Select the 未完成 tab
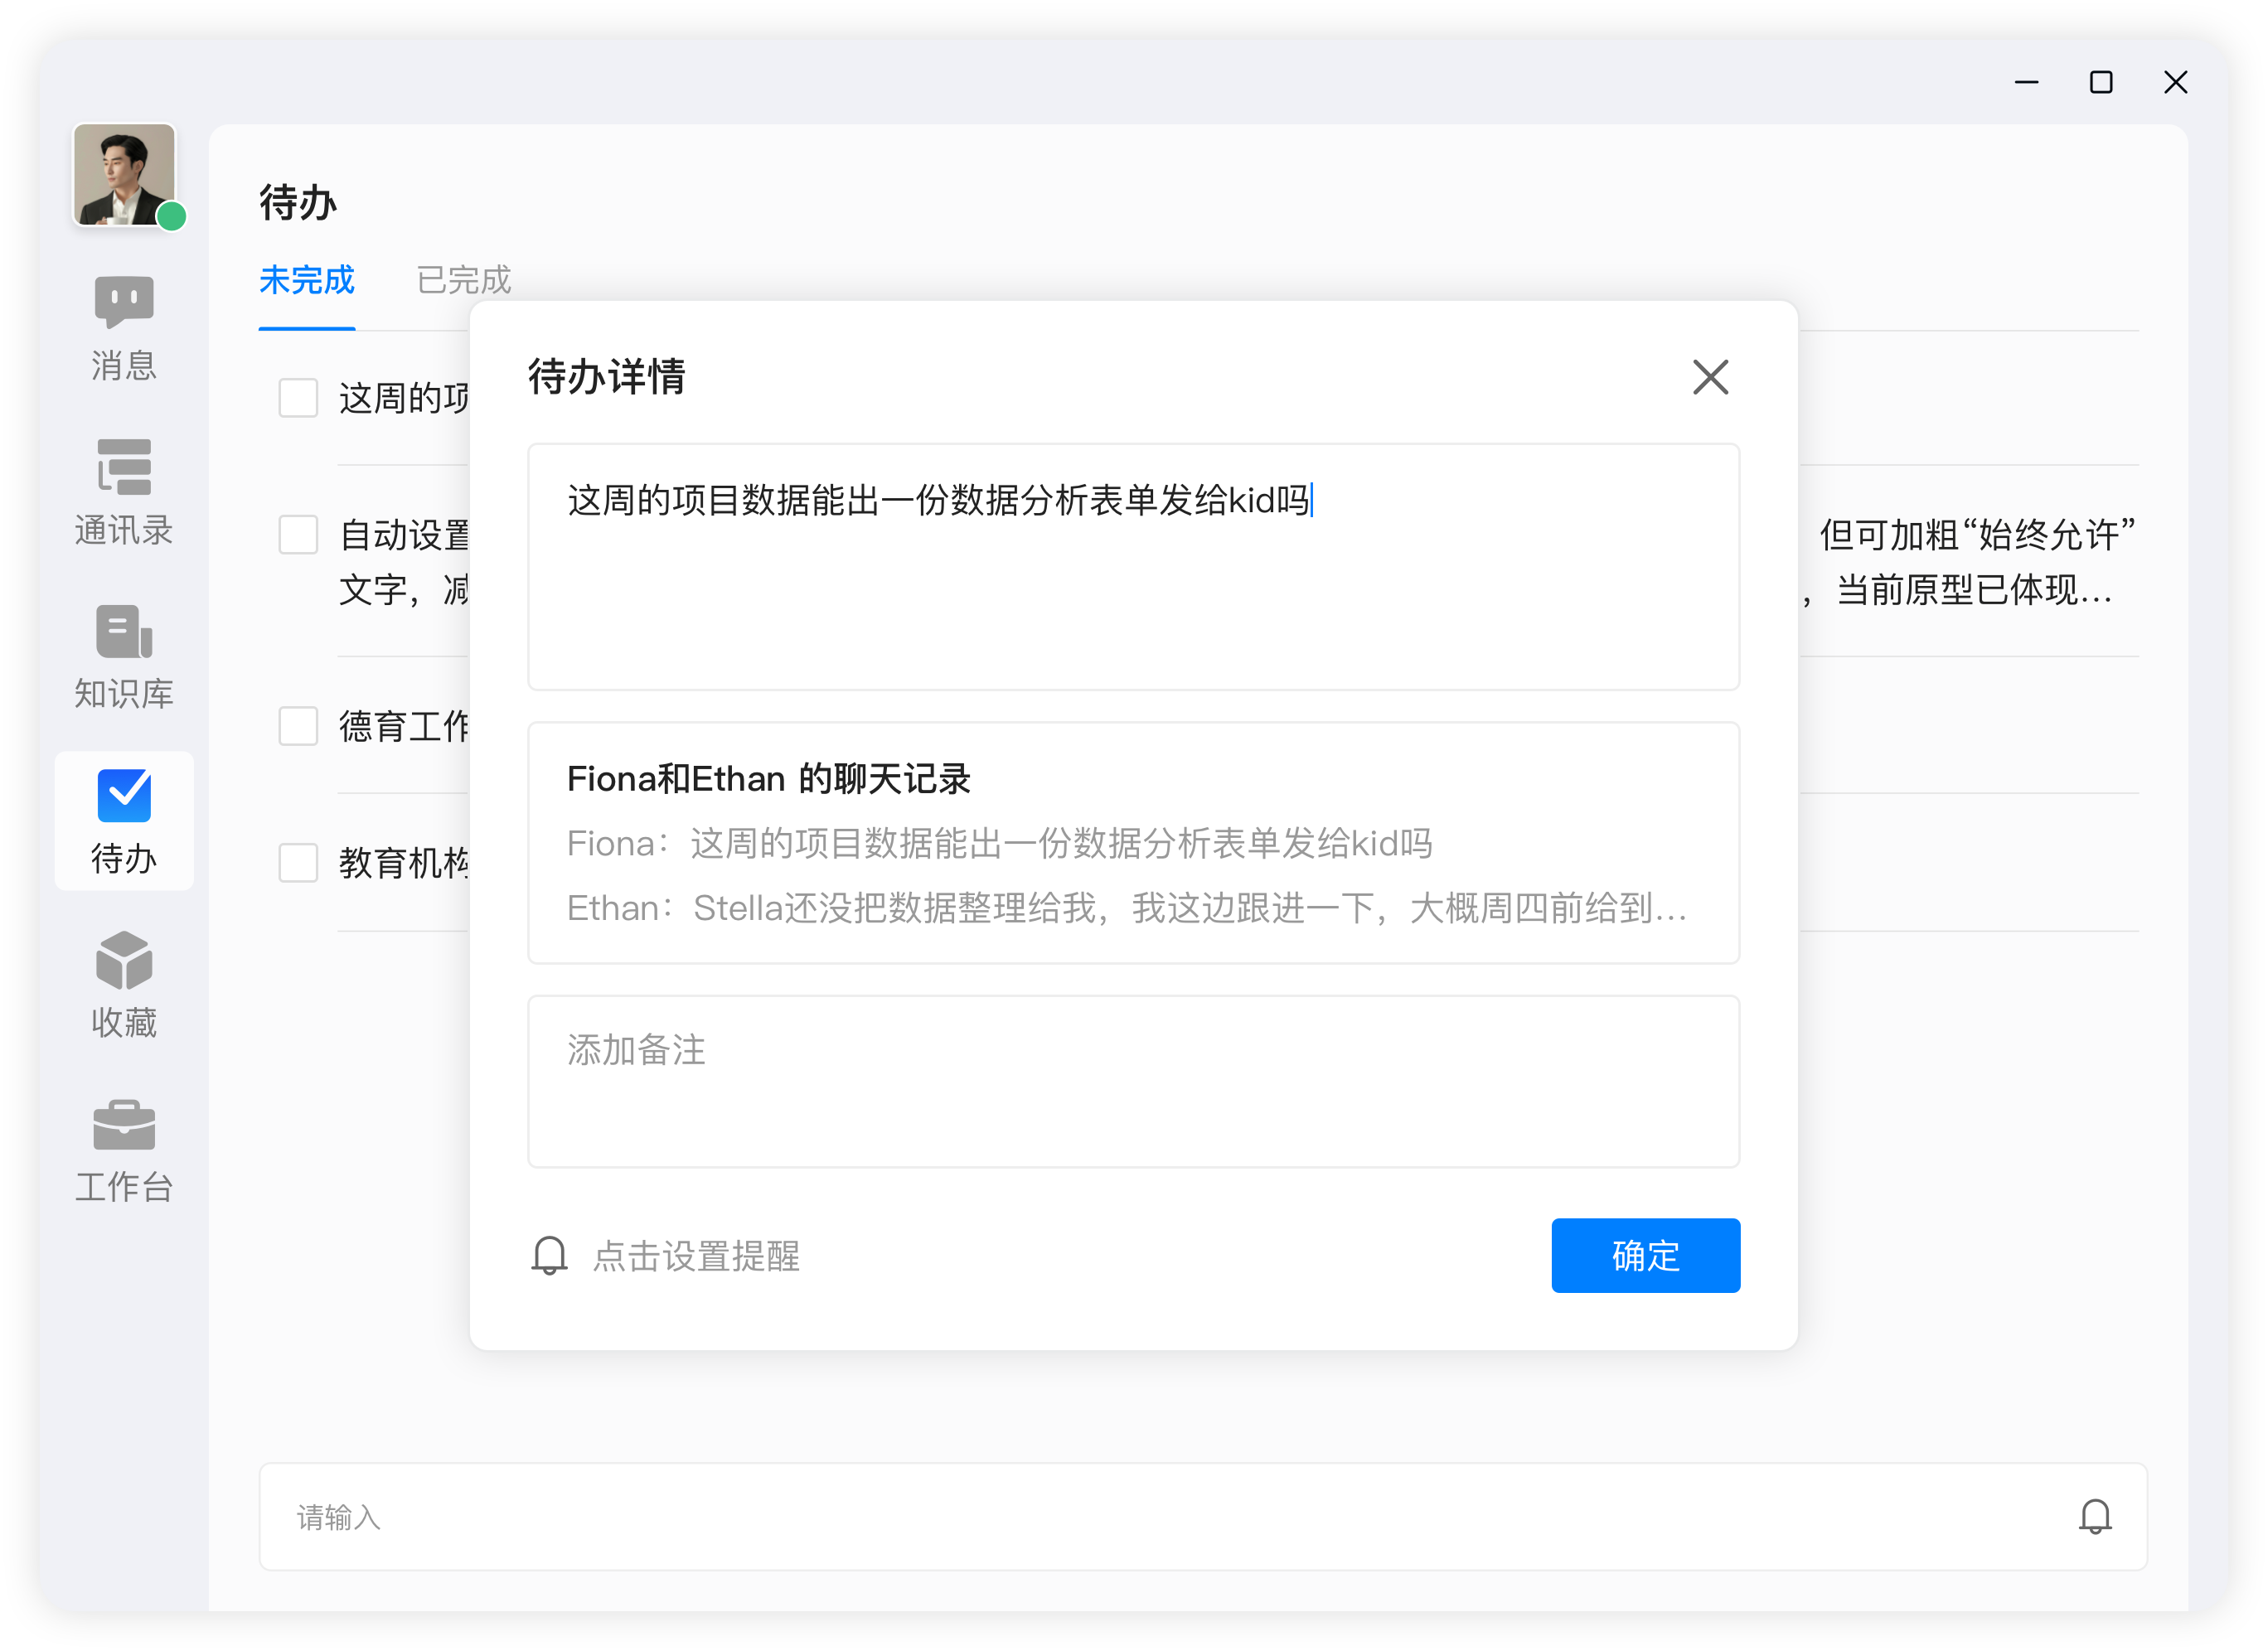2268x1651 pixels. pos(306,281)
